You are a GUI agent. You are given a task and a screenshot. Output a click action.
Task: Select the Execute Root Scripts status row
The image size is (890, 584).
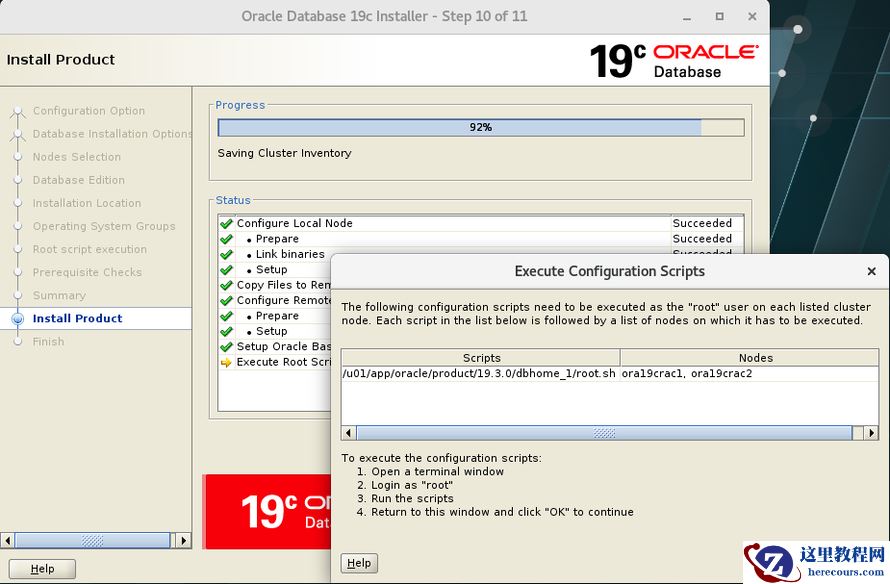pos(275,362)
